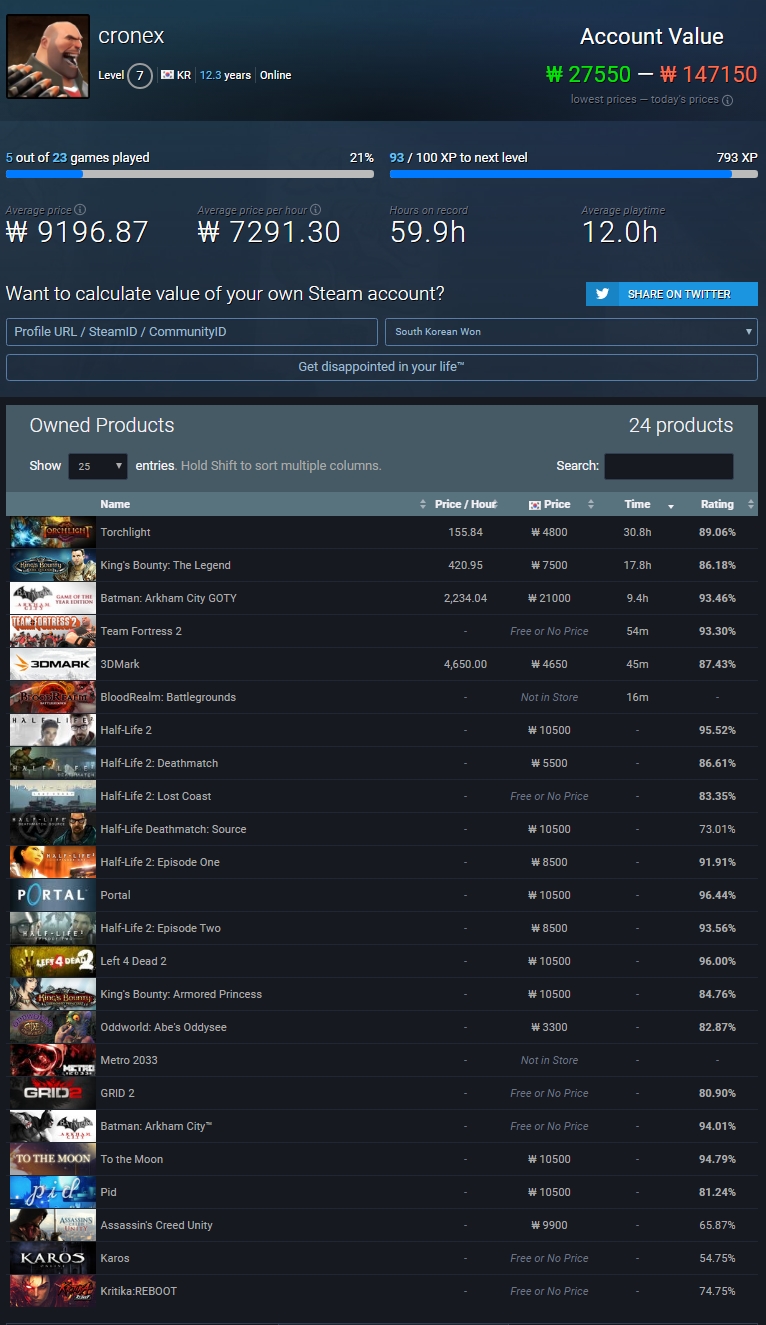The image size is (766, 1325).
Task: Click the Karos logo thumbnail
Action: pos(53,1258)
